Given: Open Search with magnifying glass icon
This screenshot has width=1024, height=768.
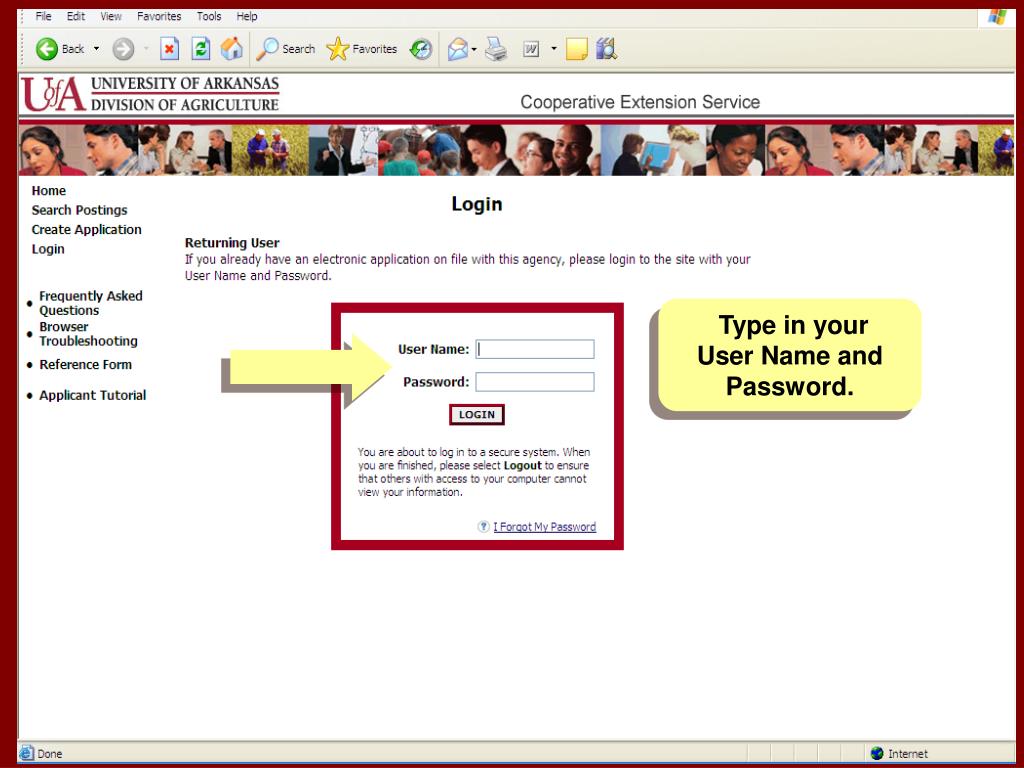Looking at the screenshot, I should pyautogui.click(x=285, y=49).
